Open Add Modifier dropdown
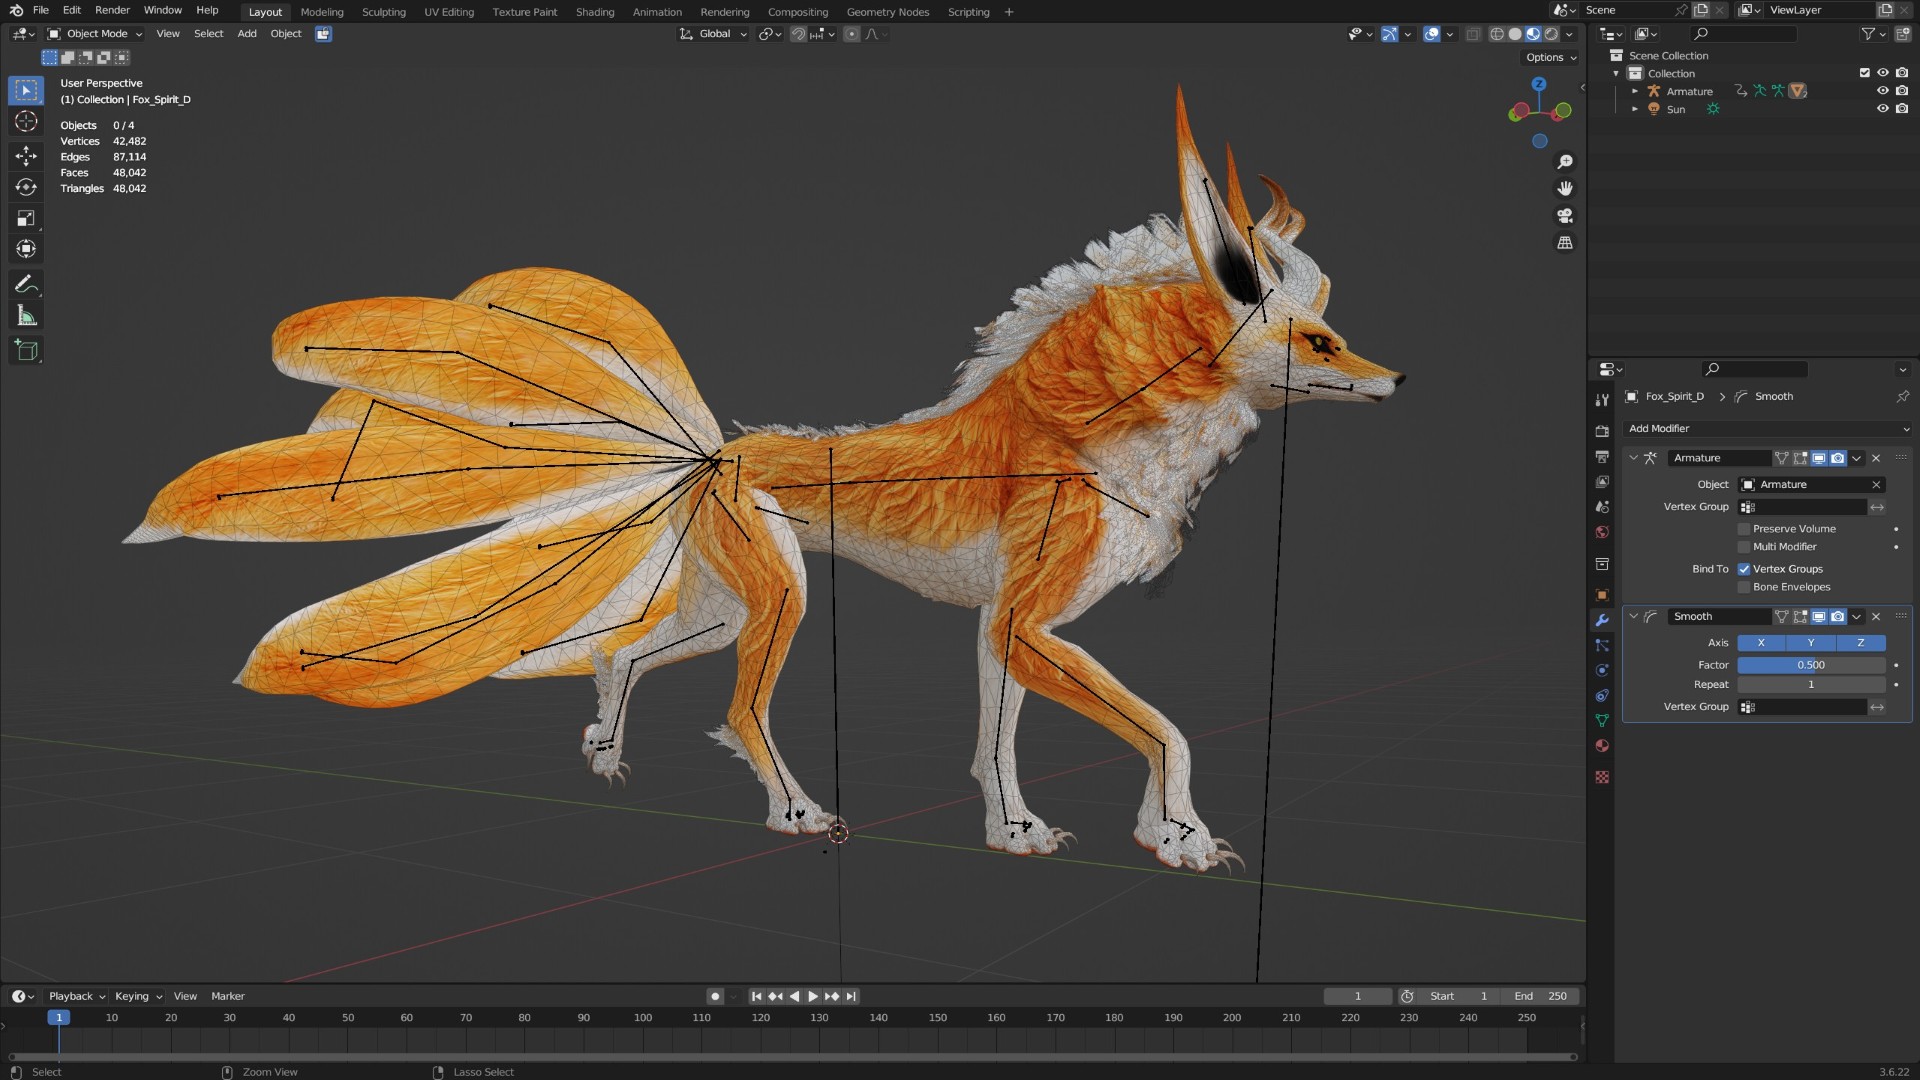Viewport: 1920px width, 1080px height. (x=1767, y=429)
